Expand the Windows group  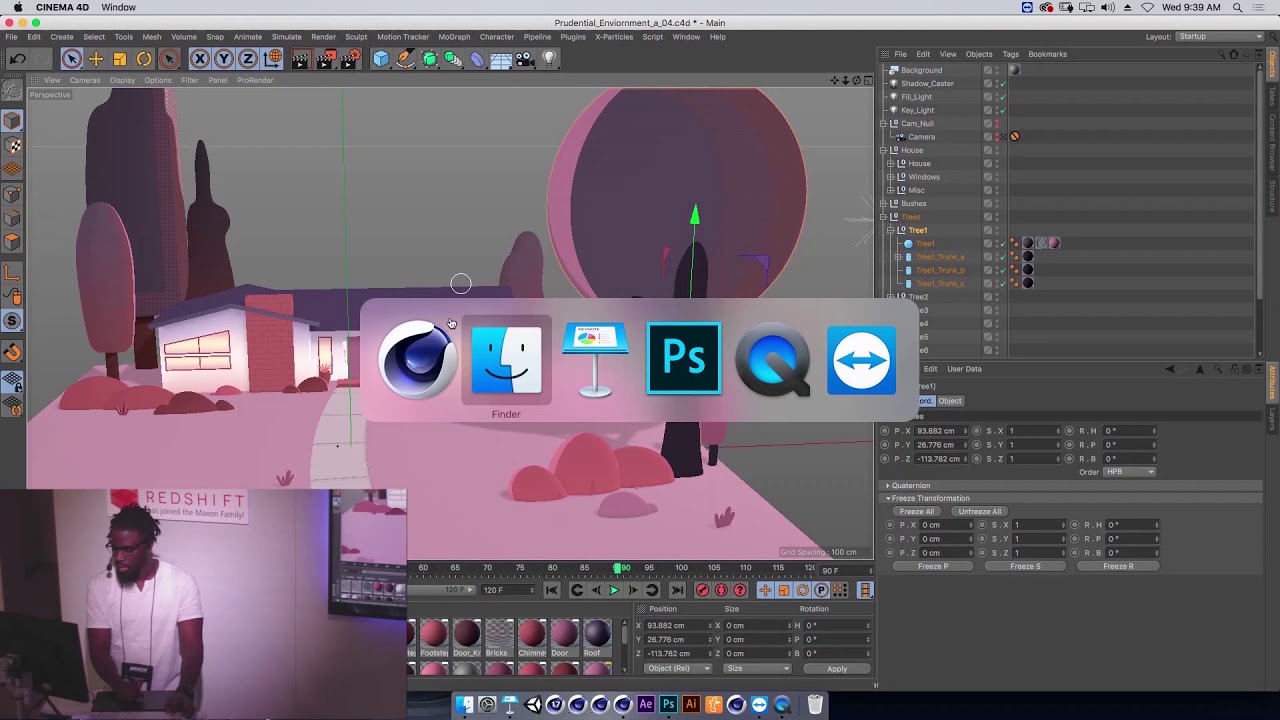click(x=891, y=177)
